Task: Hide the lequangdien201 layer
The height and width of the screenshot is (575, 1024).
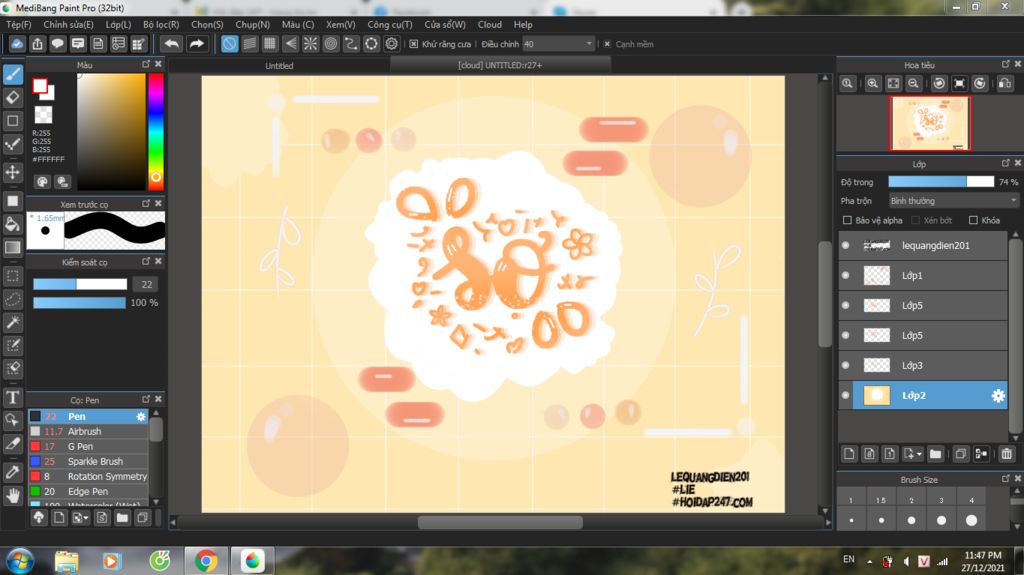Action: point(846,246)
